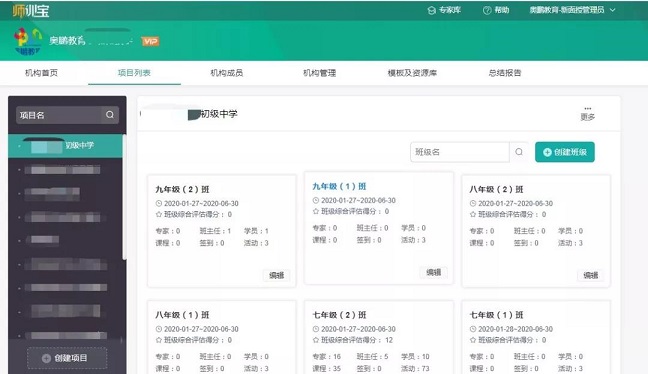Click clock icon on 八年级（2）班 card
Image resolution: width=648 pixels, height=374 pixels.
pos(473,203)
